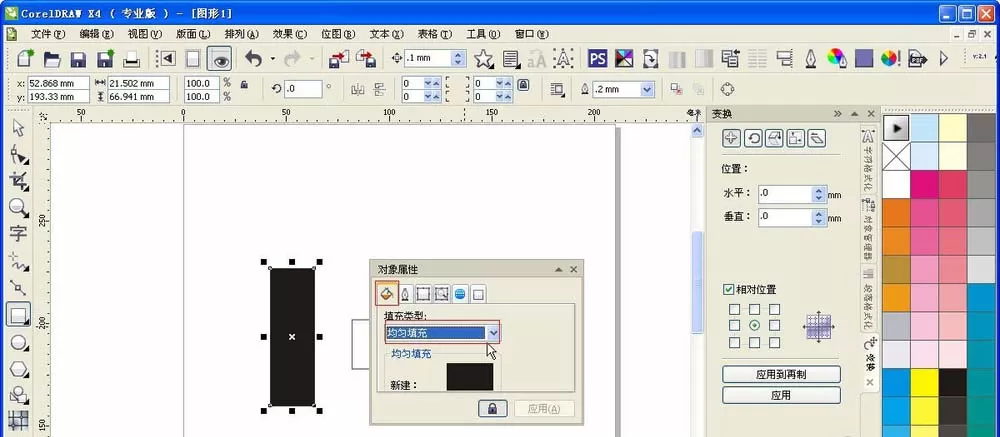Create a new document from the toolbar

(26, 59)
